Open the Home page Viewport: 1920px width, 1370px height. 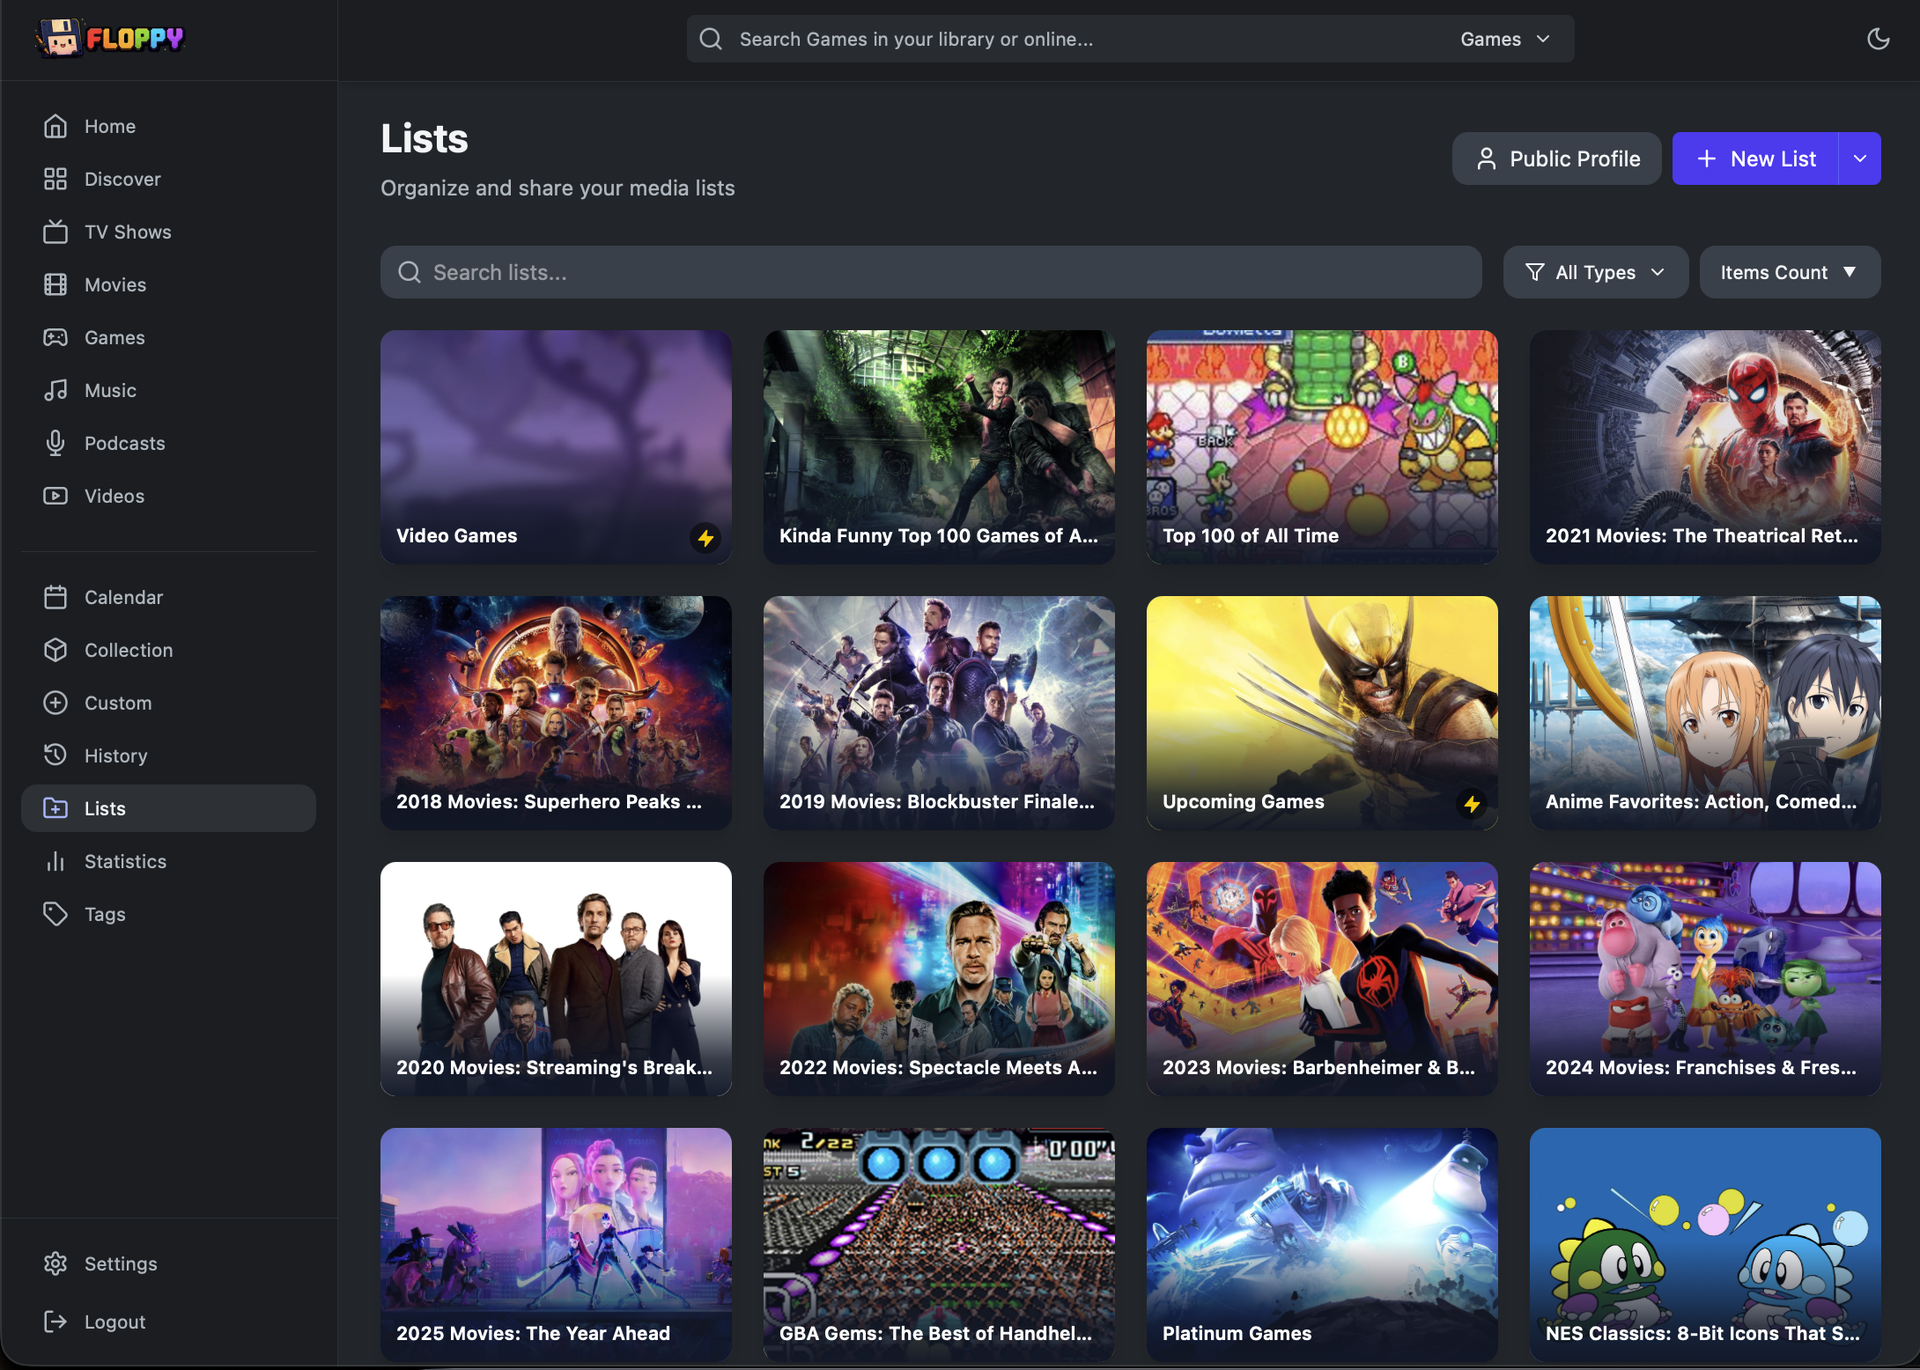(168, 126)
